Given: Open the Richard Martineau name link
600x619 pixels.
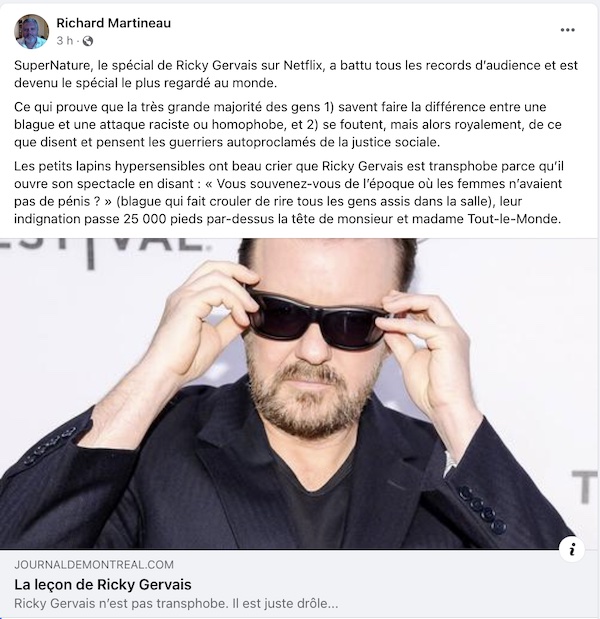Looking at the screenshot, I should tap(114, 23).
